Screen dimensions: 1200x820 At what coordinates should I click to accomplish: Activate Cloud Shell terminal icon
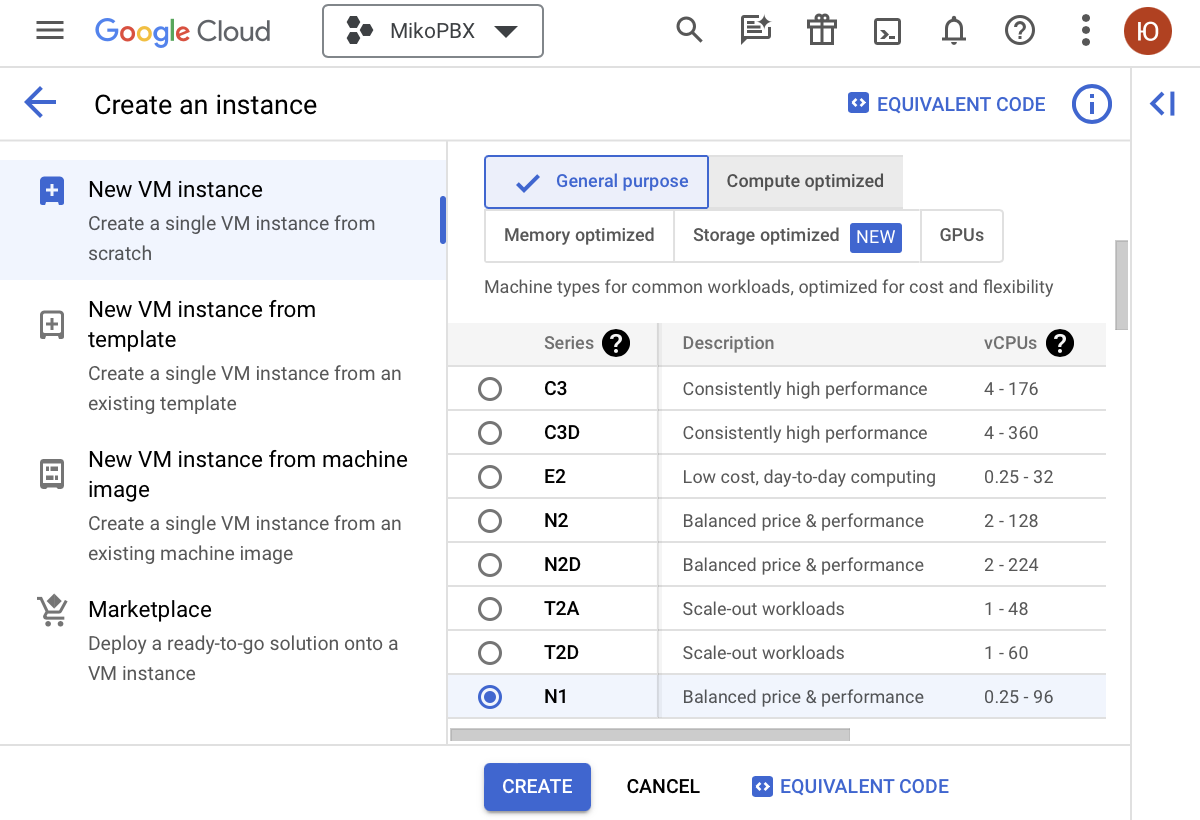point(887,31)
